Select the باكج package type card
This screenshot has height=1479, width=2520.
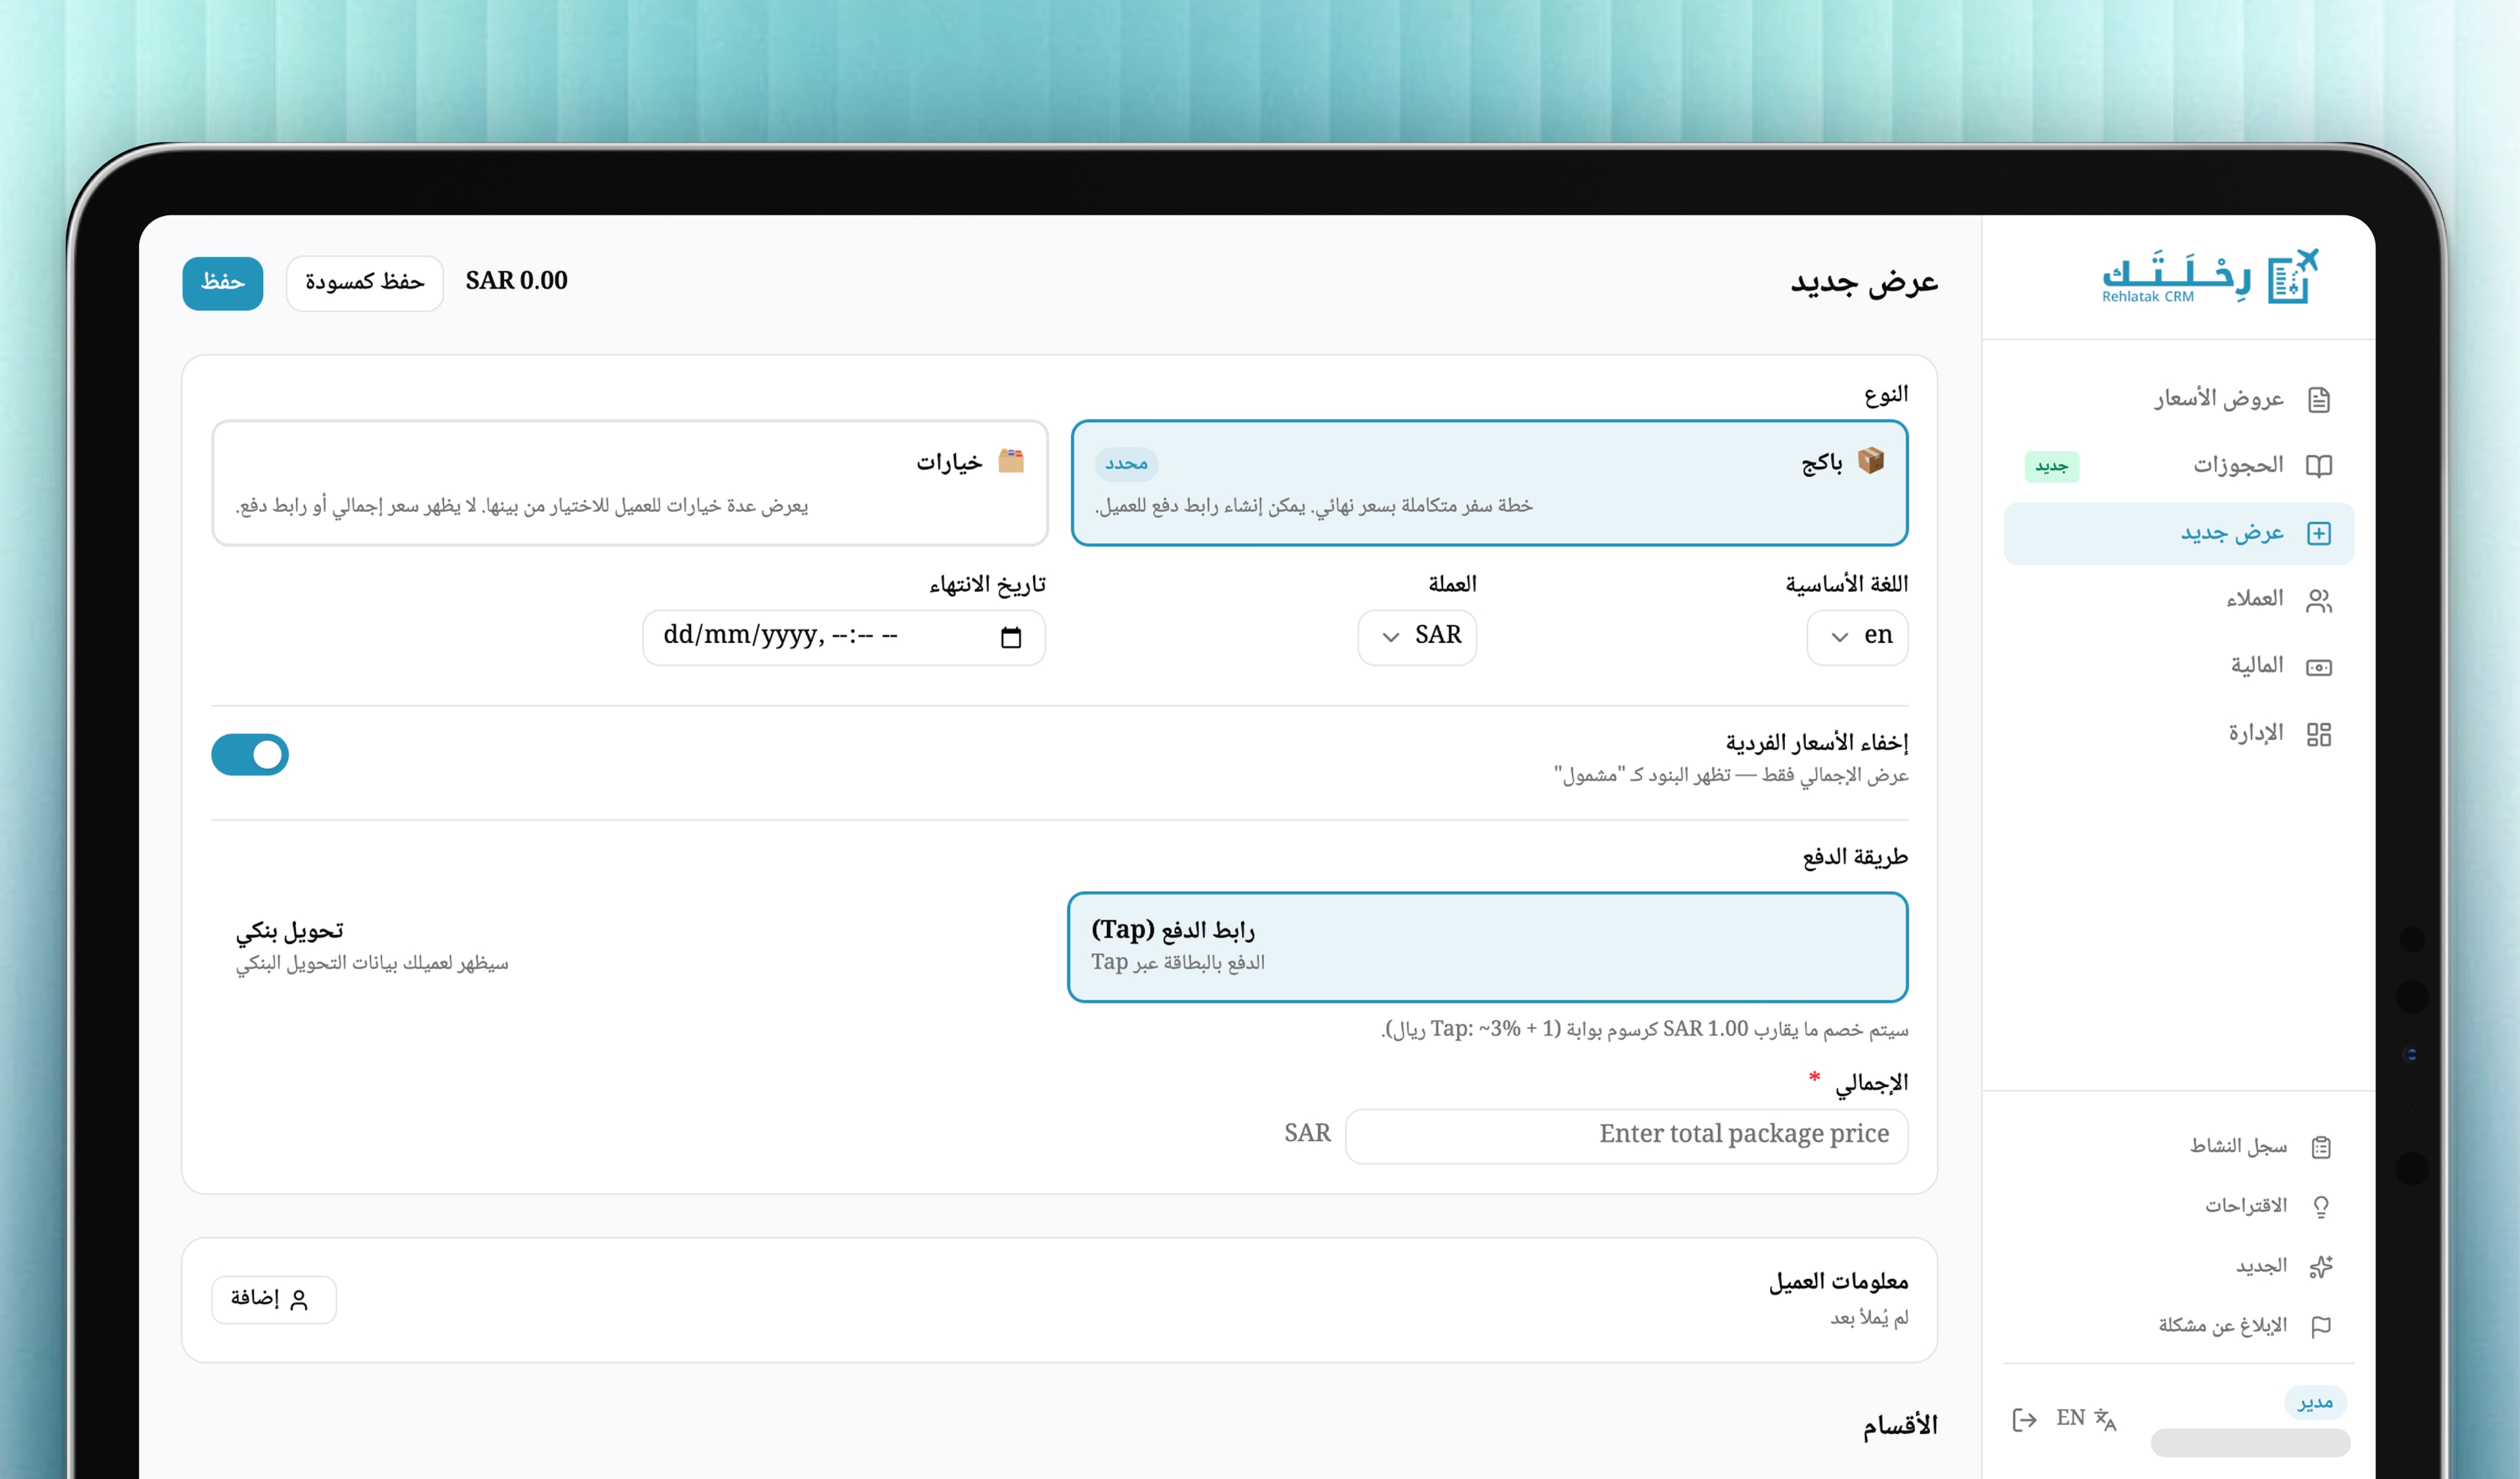[1489, 483]
